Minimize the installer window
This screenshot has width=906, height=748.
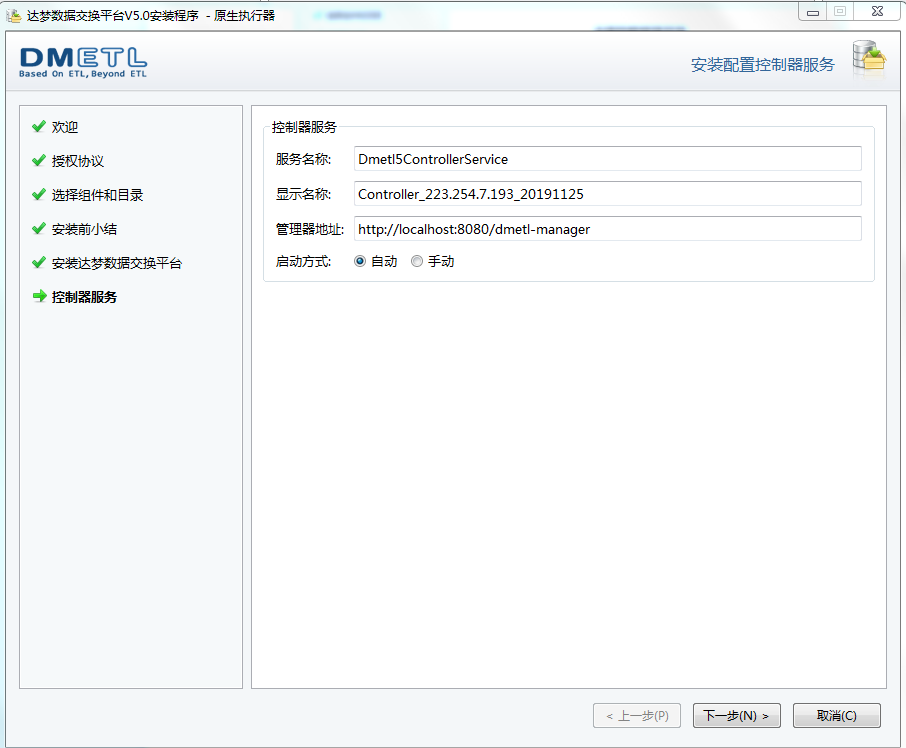pos(813,12)
